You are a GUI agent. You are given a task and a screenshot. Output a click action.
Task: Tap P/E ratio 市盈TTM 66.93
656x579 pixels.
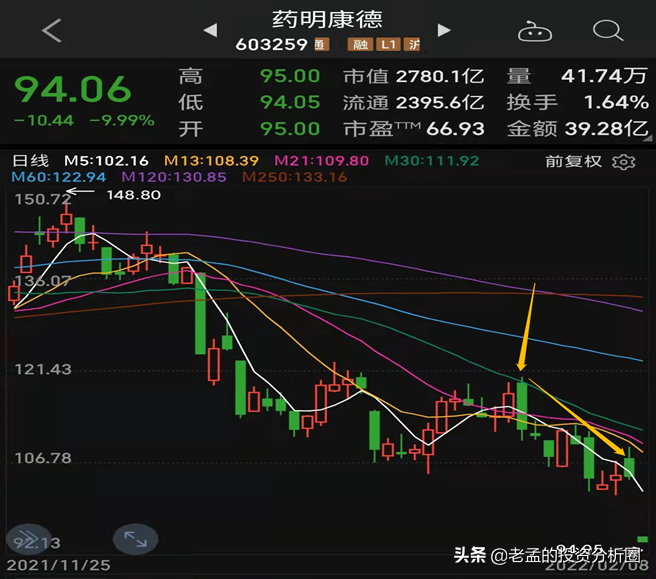coord(414,129)
